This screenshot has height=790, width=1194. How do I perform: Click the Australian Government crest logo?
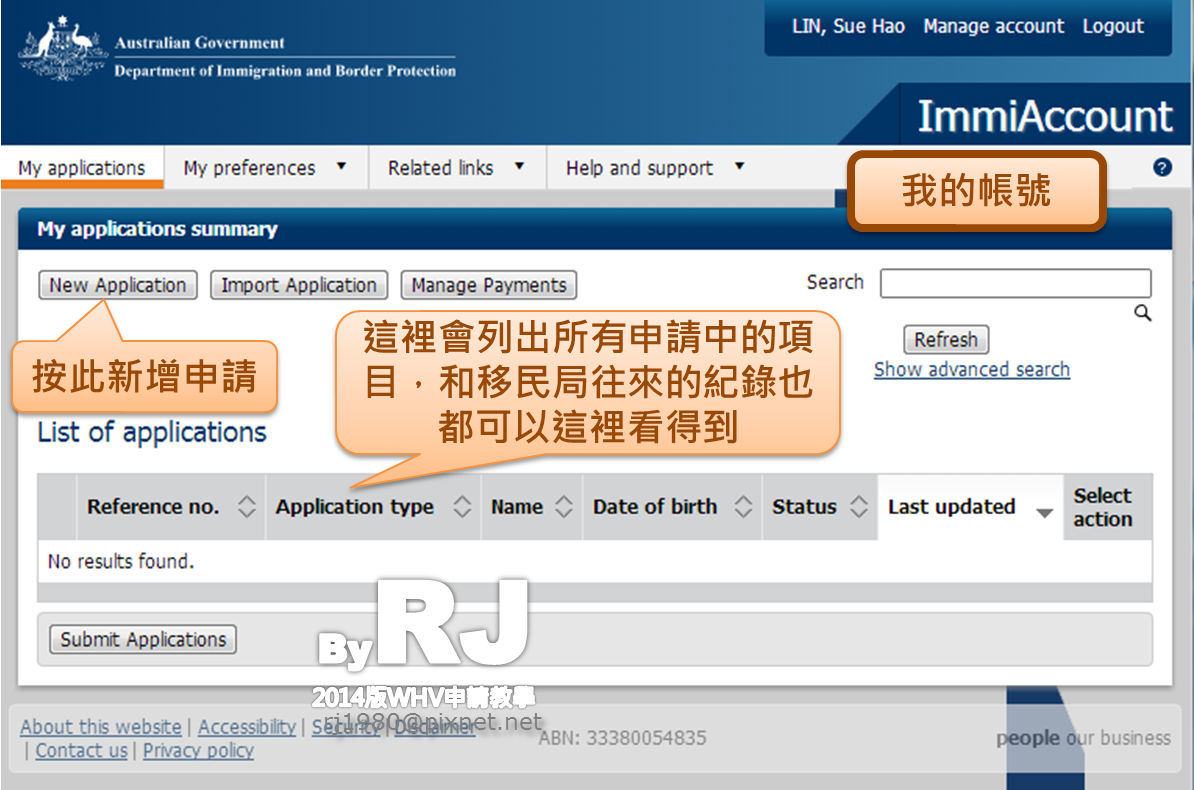pos(62,48)
